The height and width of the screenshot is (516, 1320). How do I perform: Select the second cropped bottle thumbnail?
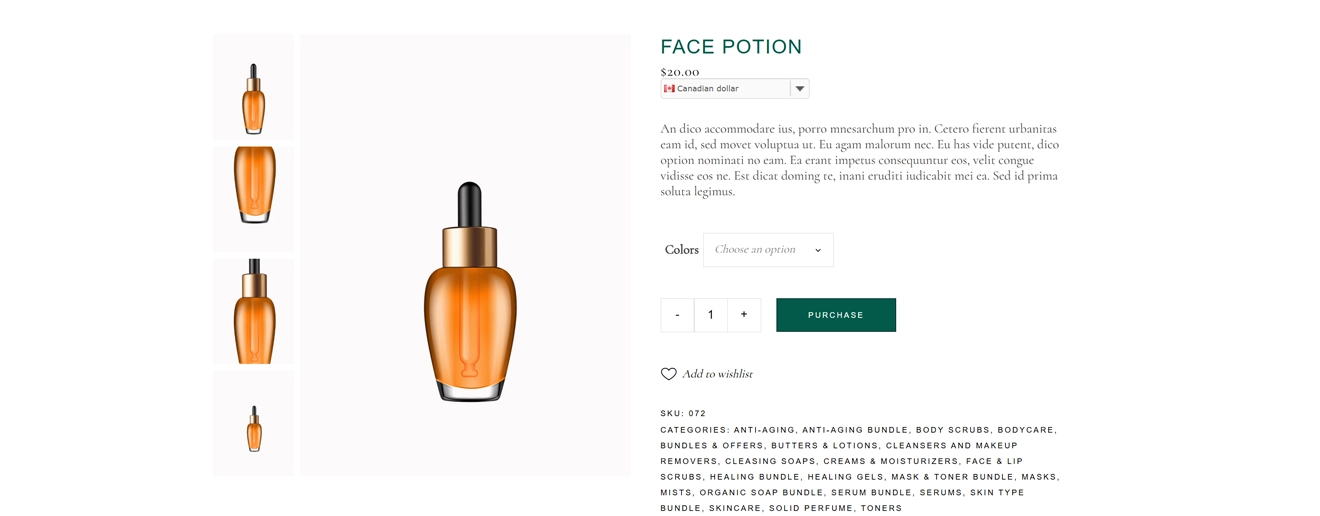tap(254, 198)
